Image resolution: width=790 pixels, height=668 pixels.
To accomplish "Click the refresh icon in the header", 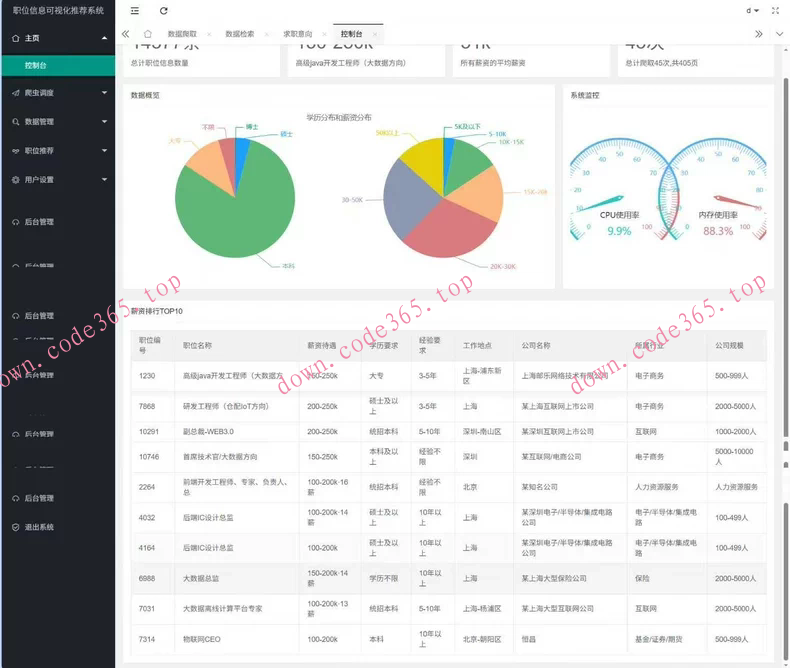I will 164,10.
